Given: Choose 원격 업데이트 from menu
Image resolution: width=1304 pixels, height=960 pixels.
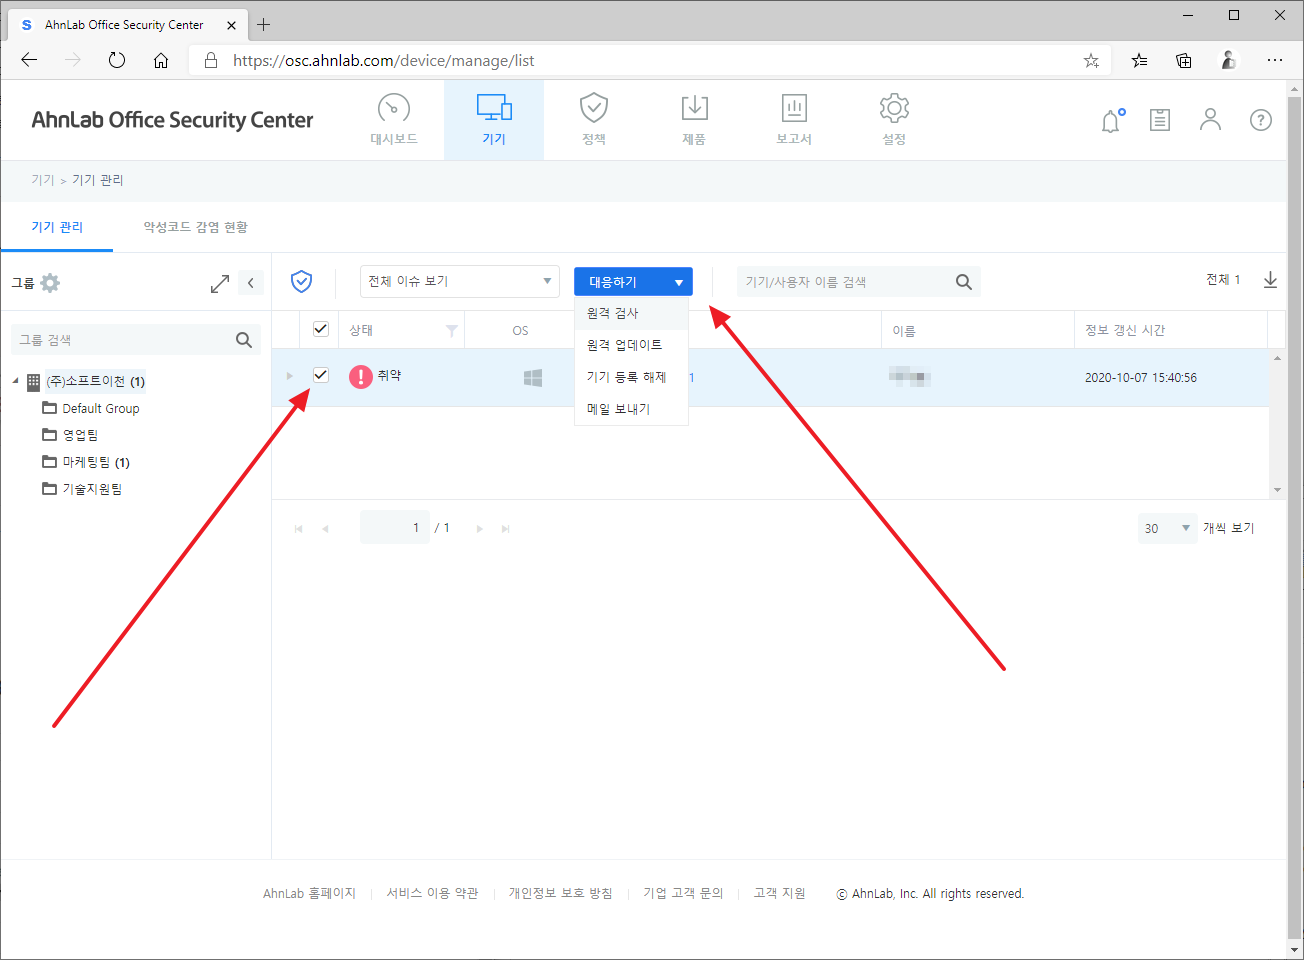Looking at the screenshot, I should [x=631, y=345].
